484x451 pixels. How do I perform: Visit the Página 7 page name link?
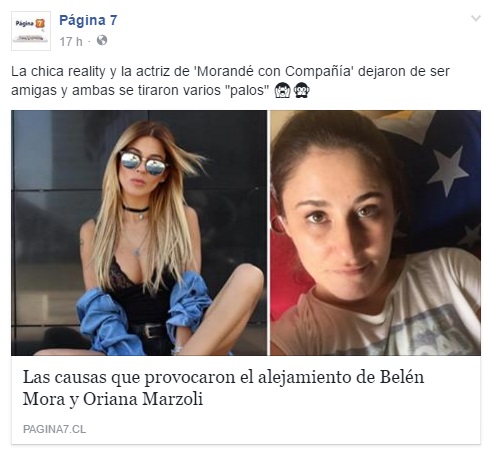[x=88, y=20]
